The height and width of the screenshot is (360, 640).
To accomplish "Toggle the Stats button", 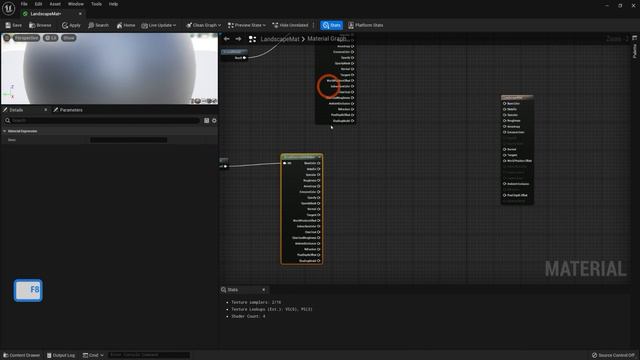I will (x=331, y=25).
